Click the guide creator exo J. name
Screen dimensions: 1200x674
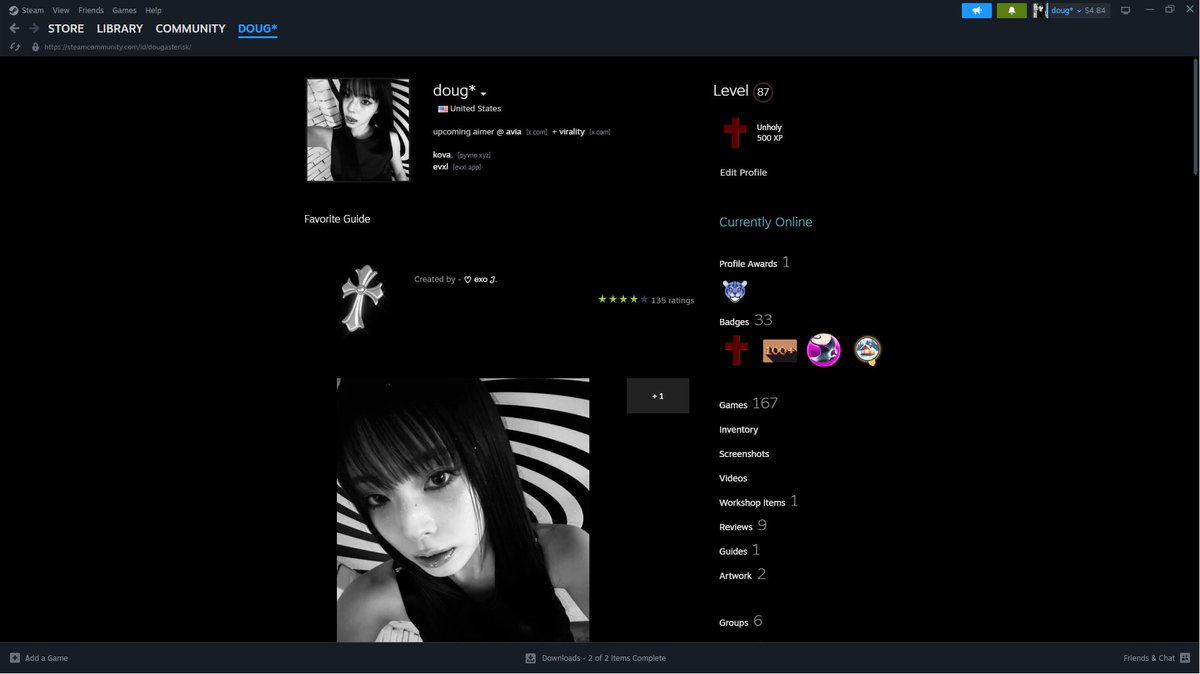click(480, 280)
